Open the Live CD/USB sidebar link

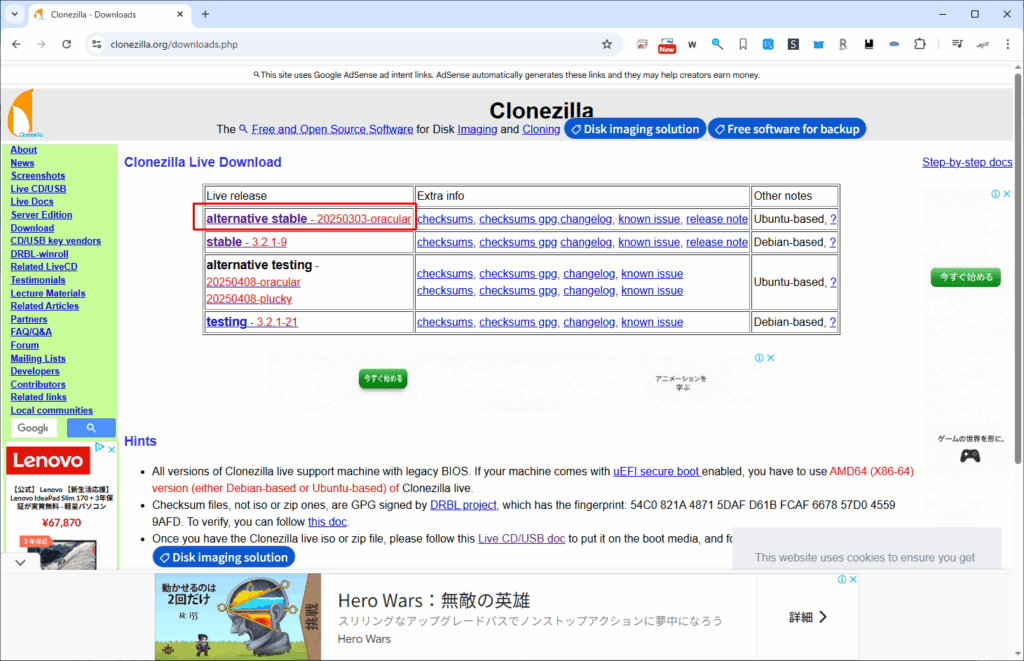tap(38, 189)
